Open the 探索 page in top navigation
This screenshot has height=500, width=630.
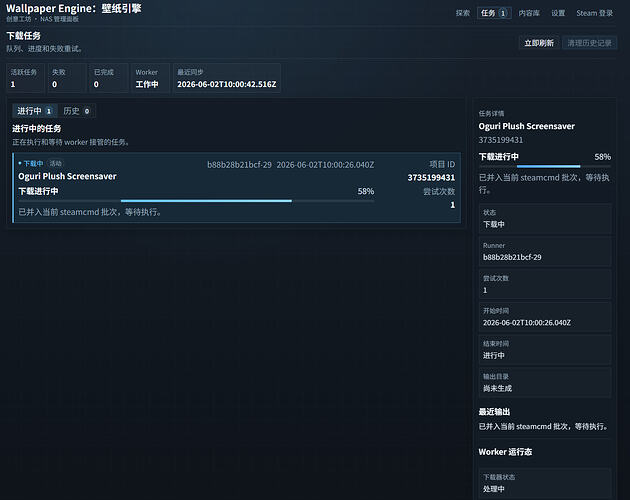click(462, 13)
